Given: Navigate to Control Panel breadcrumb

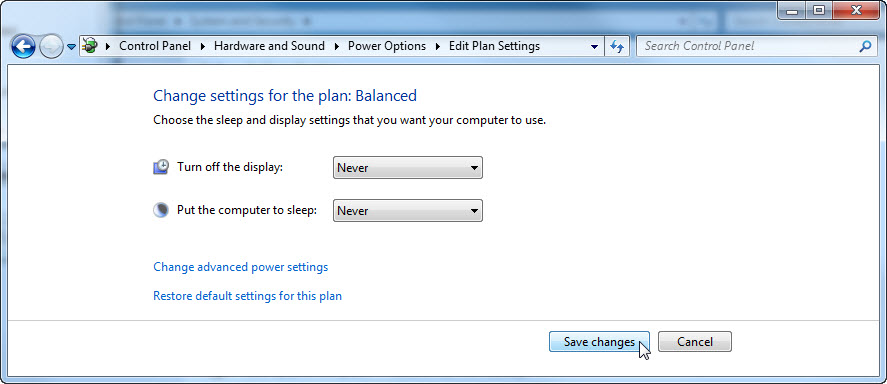Looking at the screenshot, I should click(x=155, y=46).
